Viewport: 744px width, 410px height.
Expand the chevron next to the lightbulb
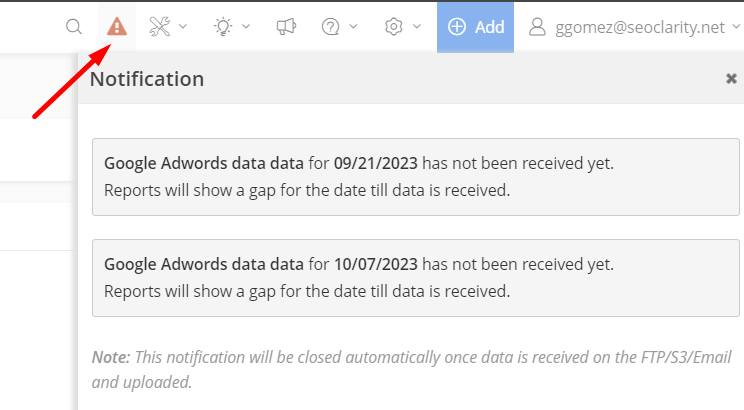[x=246, y=27]
